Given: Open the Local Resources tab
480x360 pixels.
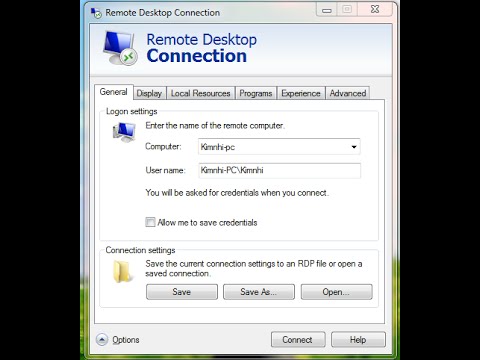Looking at the screenshot, I should [x=201, y=93].
